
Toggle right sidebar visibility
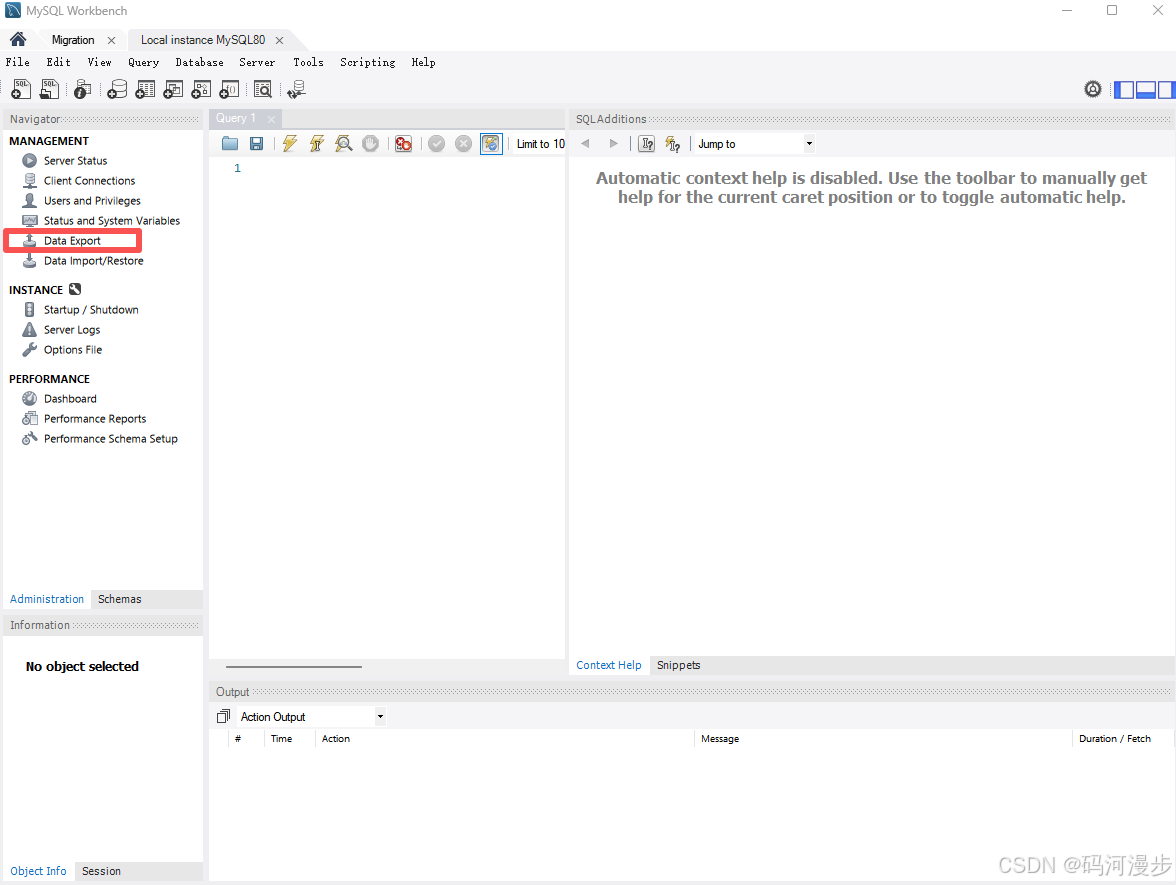(x=1166, y=90)
